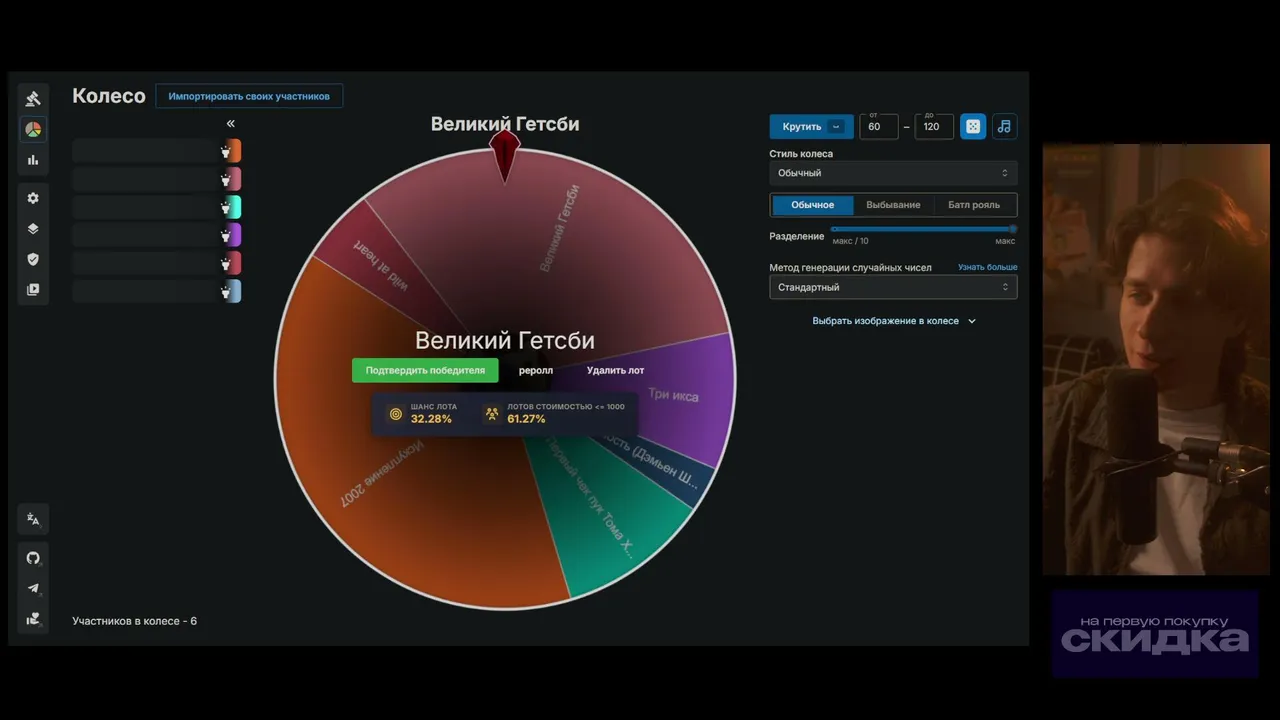Open the layers icon in sidebar

click(x=33, y=229)
